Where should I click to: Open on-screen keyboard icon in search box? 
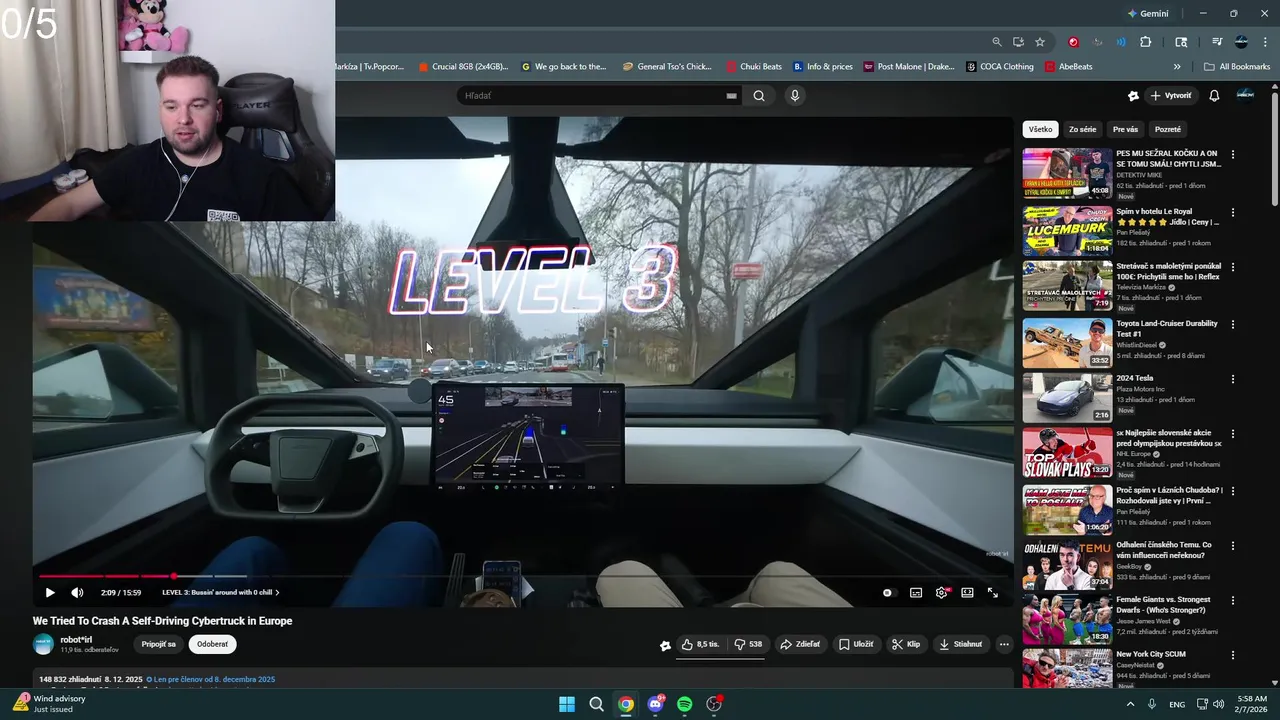(x=731, y=96)
